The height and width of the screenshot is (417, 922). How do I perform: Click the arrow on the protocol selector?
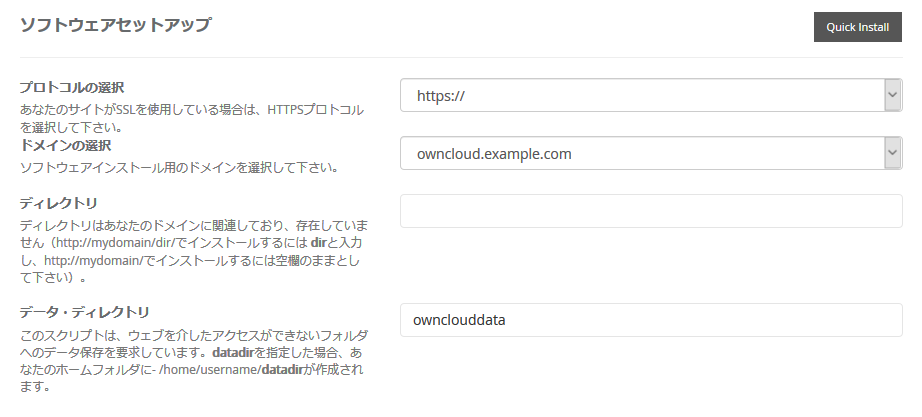[892, 96]
